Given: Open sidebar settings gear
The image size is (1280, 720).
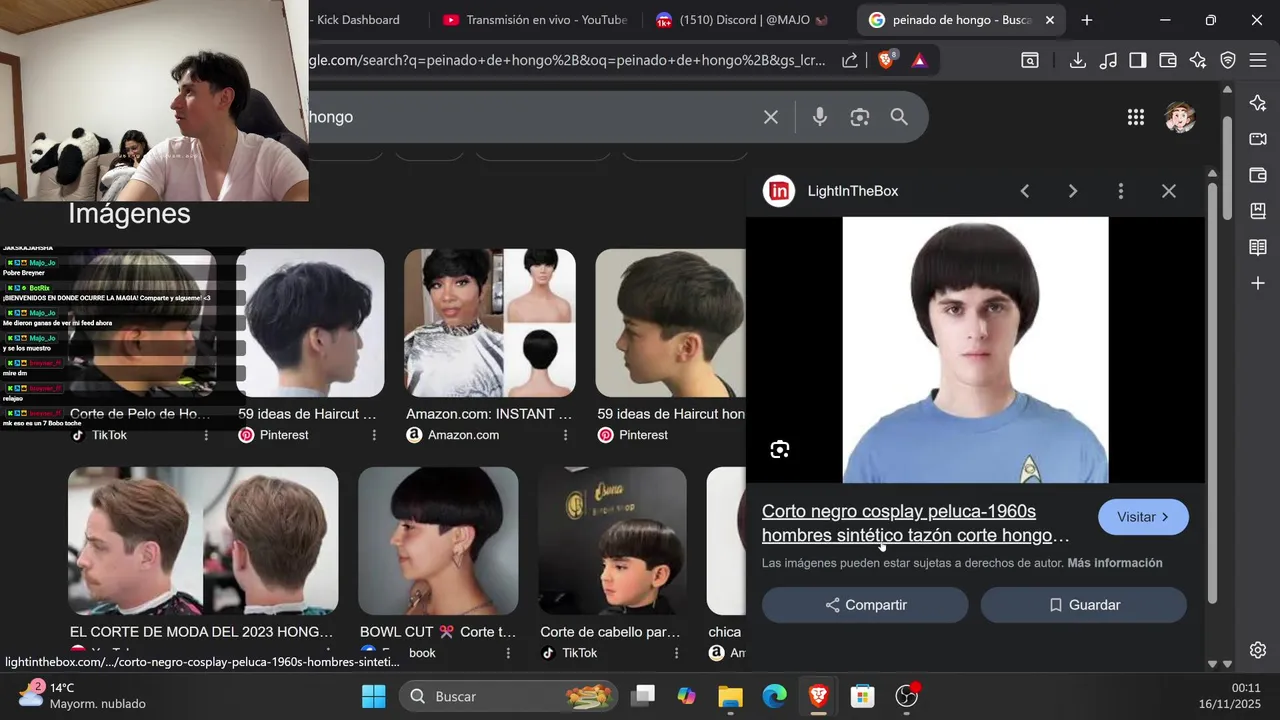Looking at the screenshot, I should click(x=1258, y=650).
